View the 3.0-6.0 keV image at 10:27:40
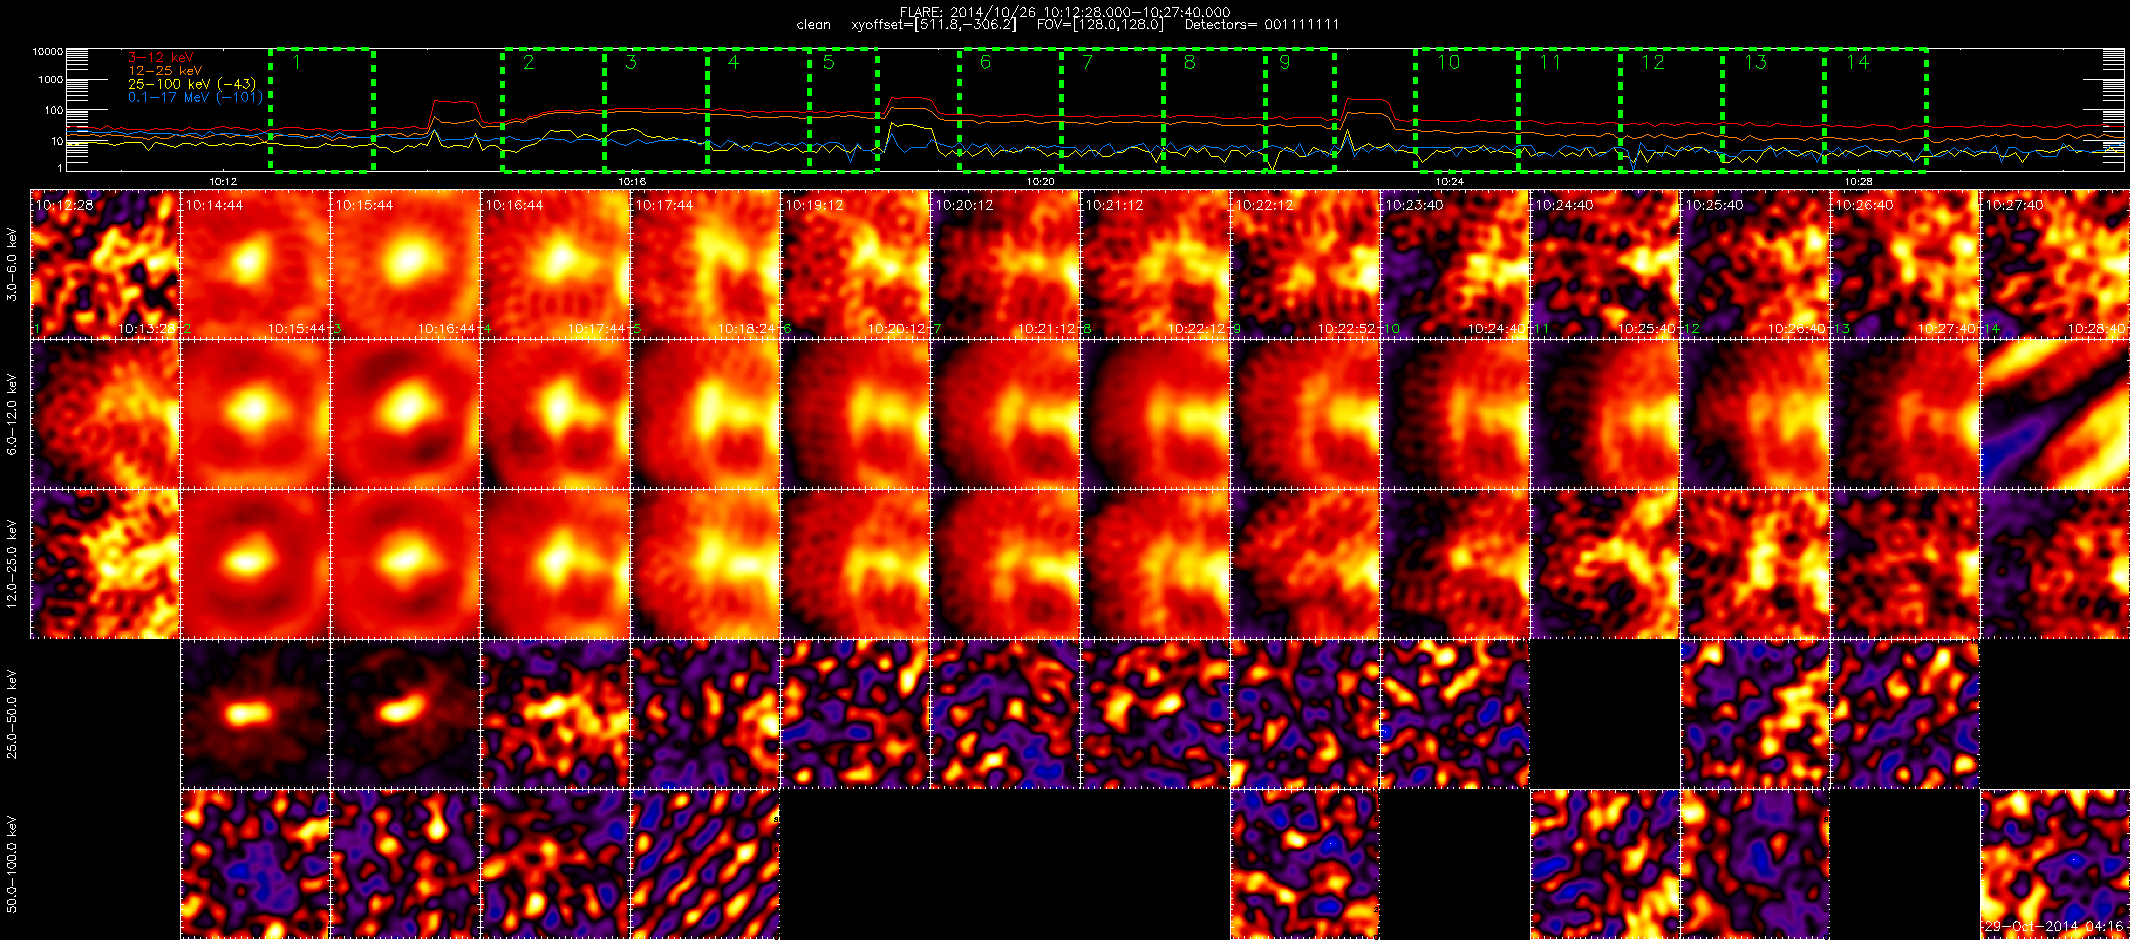2130x940 pixels. (x=2055, y=264)
